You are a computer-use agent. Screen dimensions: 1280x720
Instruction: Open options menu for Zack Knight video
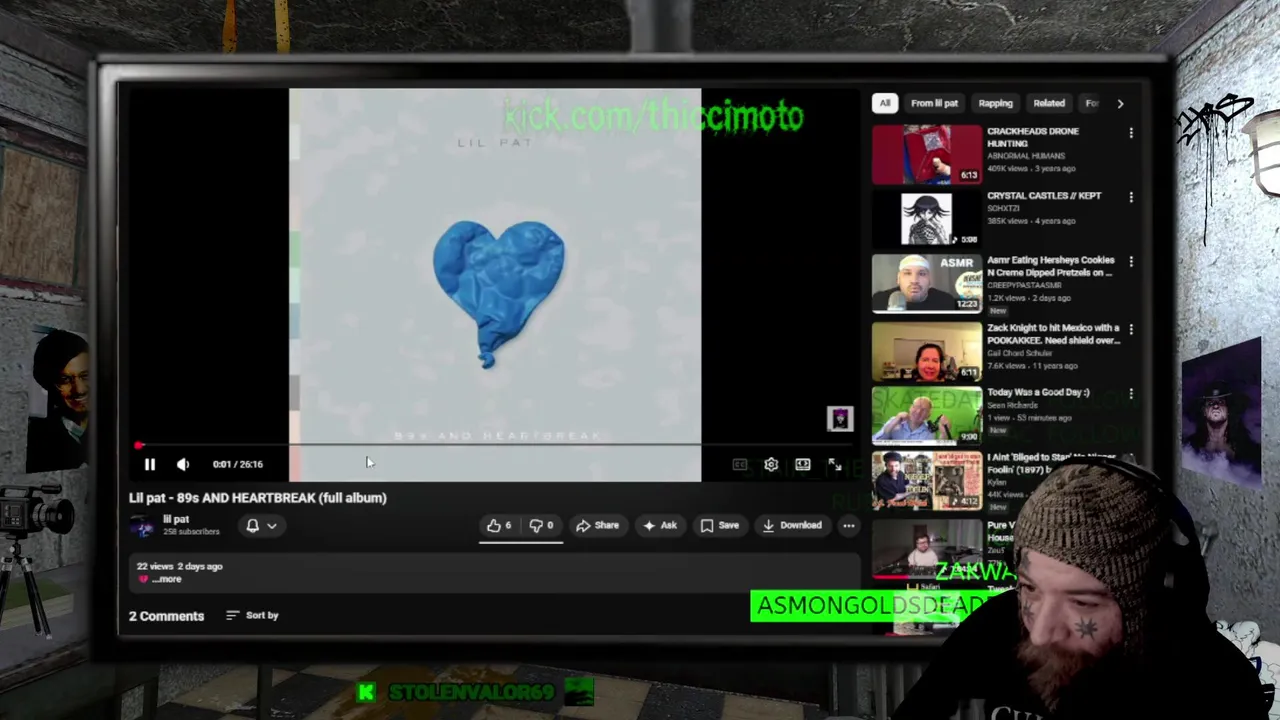1131,329
